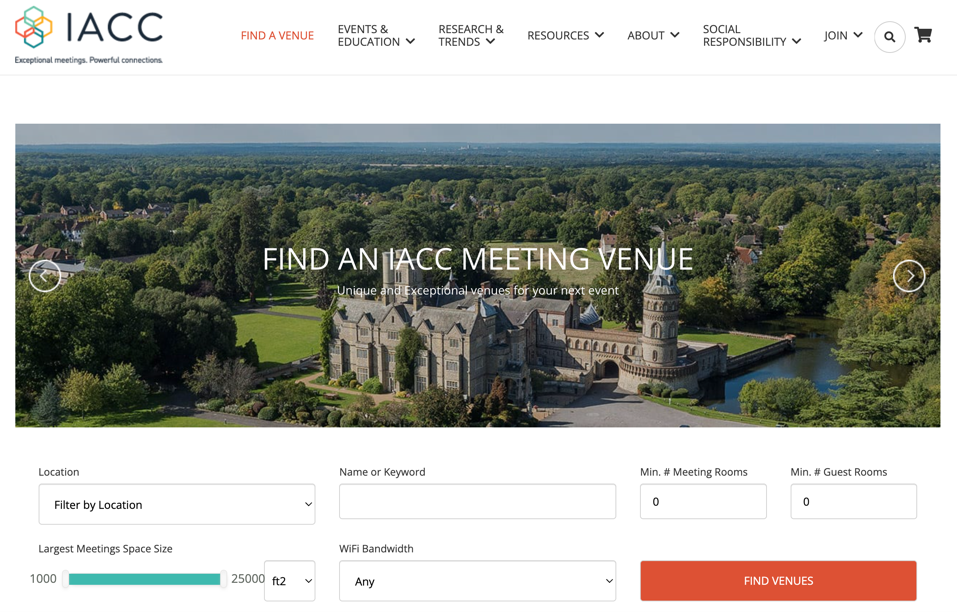
Task: Open the About menu
Action: tap(653, 35)
